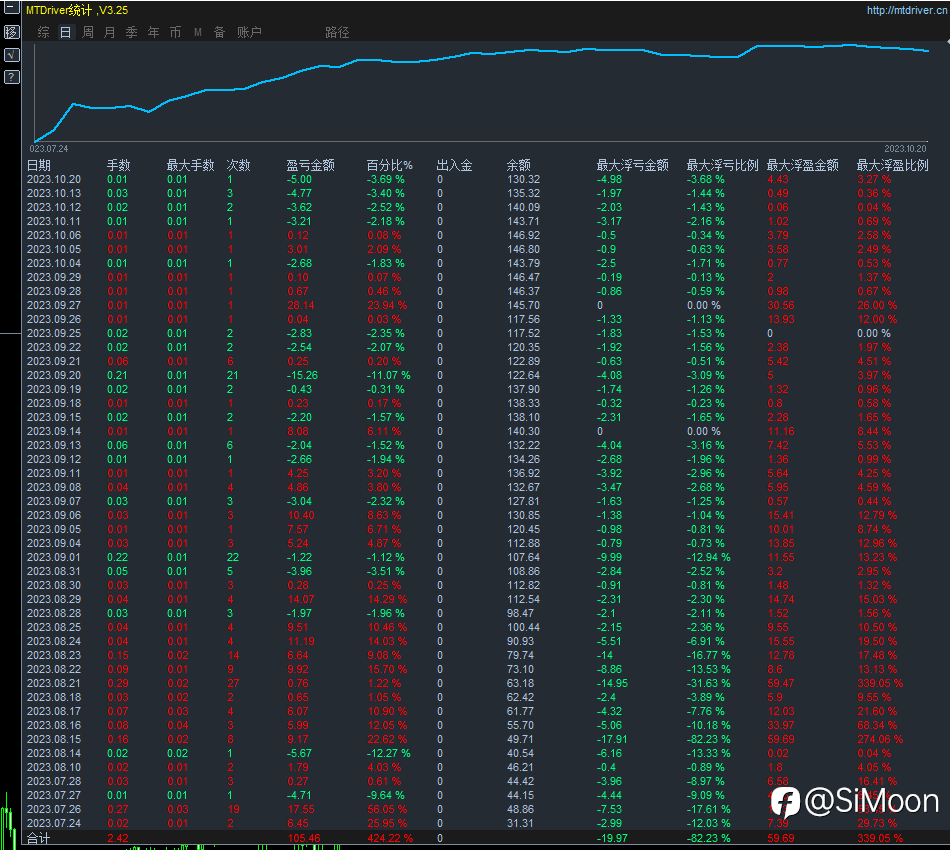Viewport: 950px width, 850px height.
Task: Open the 周 weekly tab
Action: pyautogui.click(x=88, y=32)
